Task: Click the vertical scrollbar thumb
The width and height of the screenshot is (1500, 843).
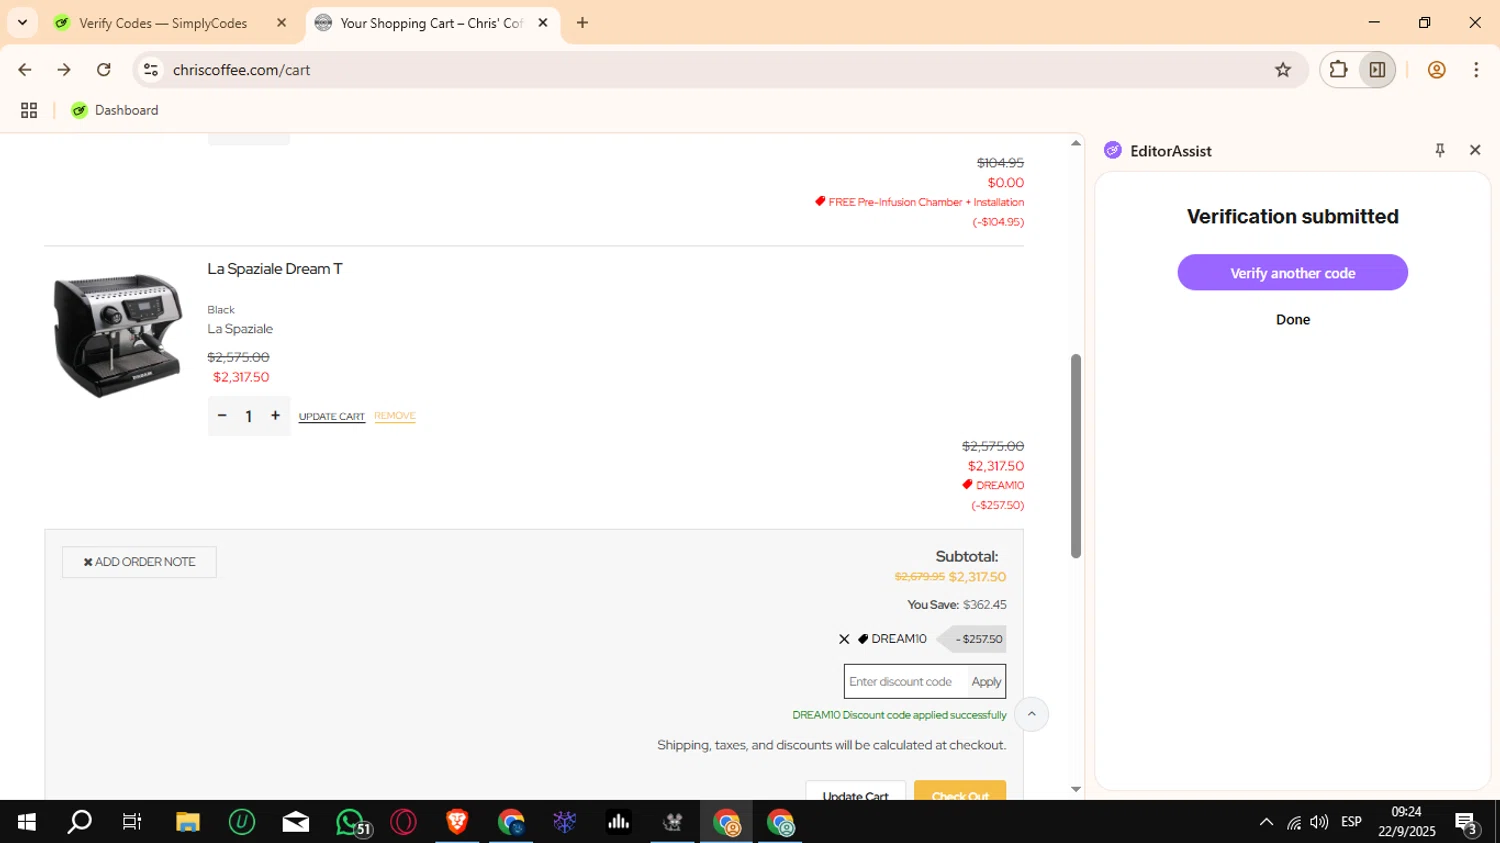Action: point(1076,456)
